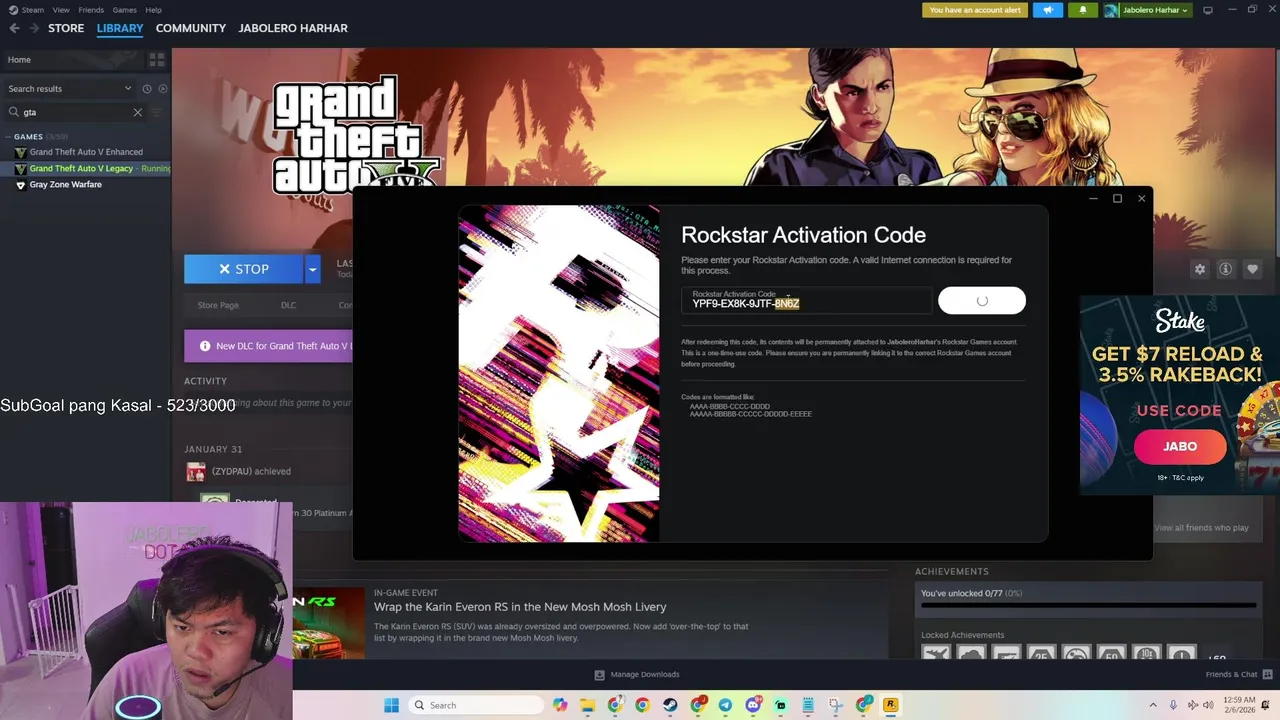Image resolution: width=1280 pixels, height=720 pixels.
Task: Open Copilot from the taskbar
Action: [560, 705]
